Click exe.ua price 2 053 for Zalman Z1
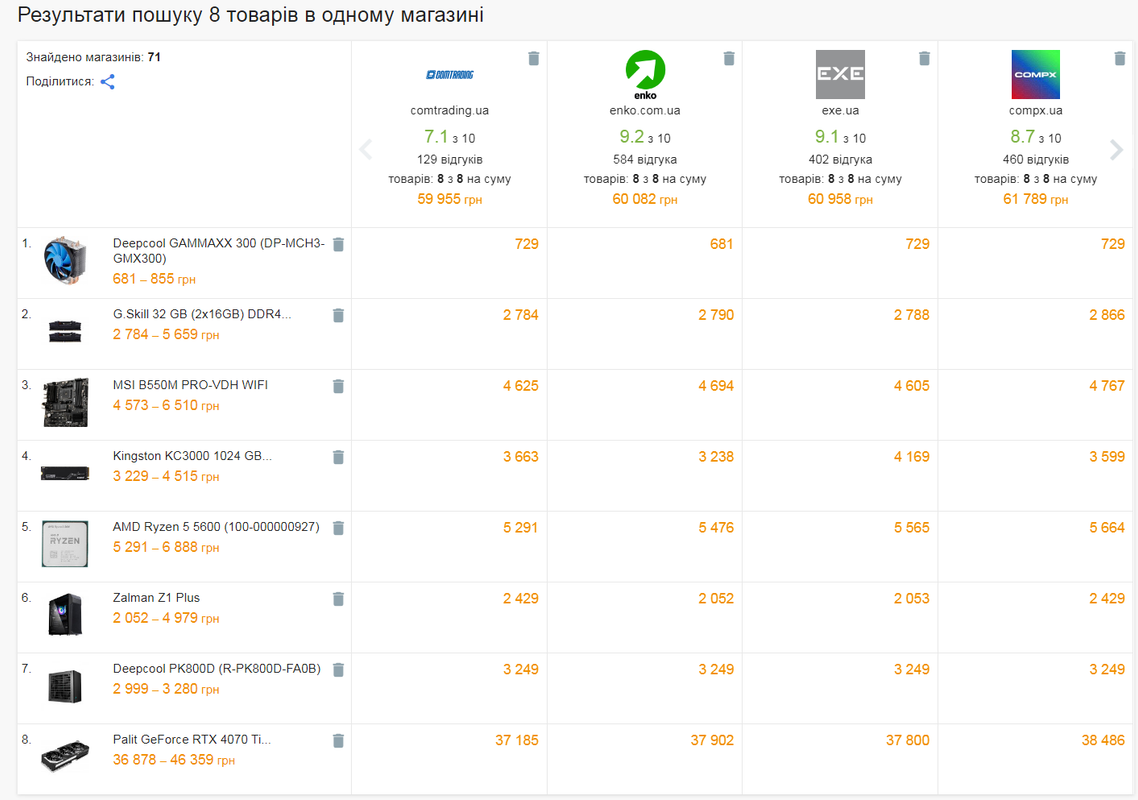This screenshot has width=1138, height=800. (912, 598)
